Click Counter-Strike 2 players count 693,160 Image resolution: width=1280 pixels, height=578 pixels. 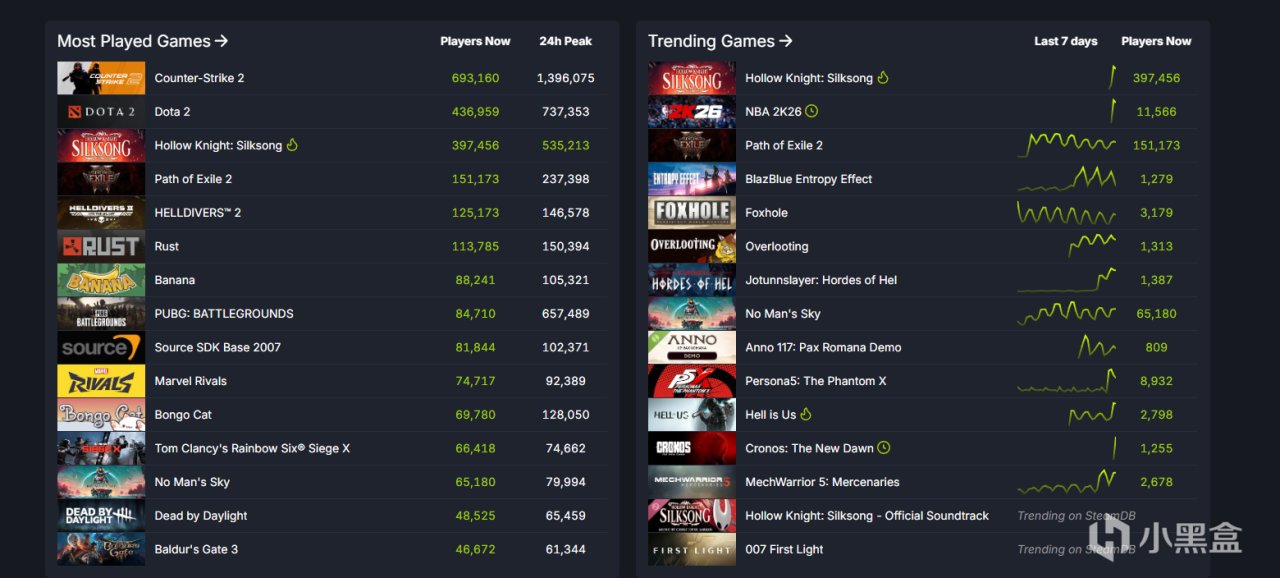point(477,78)
